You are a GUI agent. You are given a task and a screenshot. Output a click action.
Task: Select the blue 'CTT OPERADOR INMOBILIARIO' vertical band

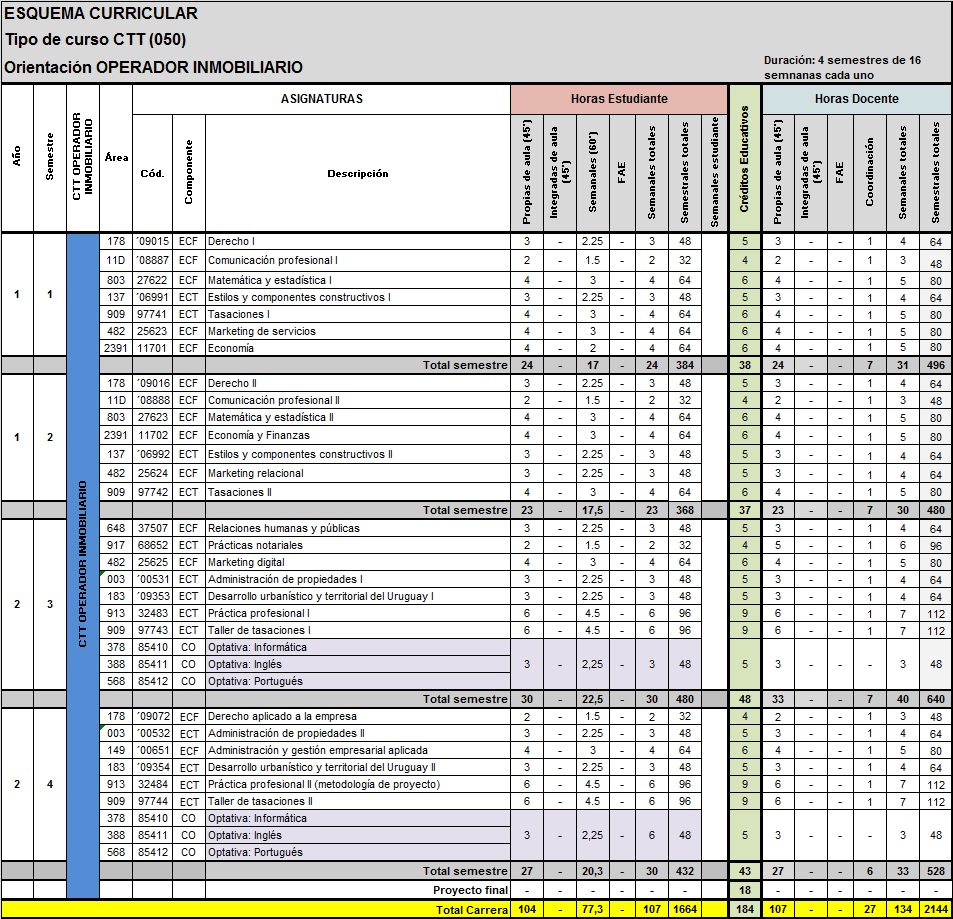coord(83,565)
